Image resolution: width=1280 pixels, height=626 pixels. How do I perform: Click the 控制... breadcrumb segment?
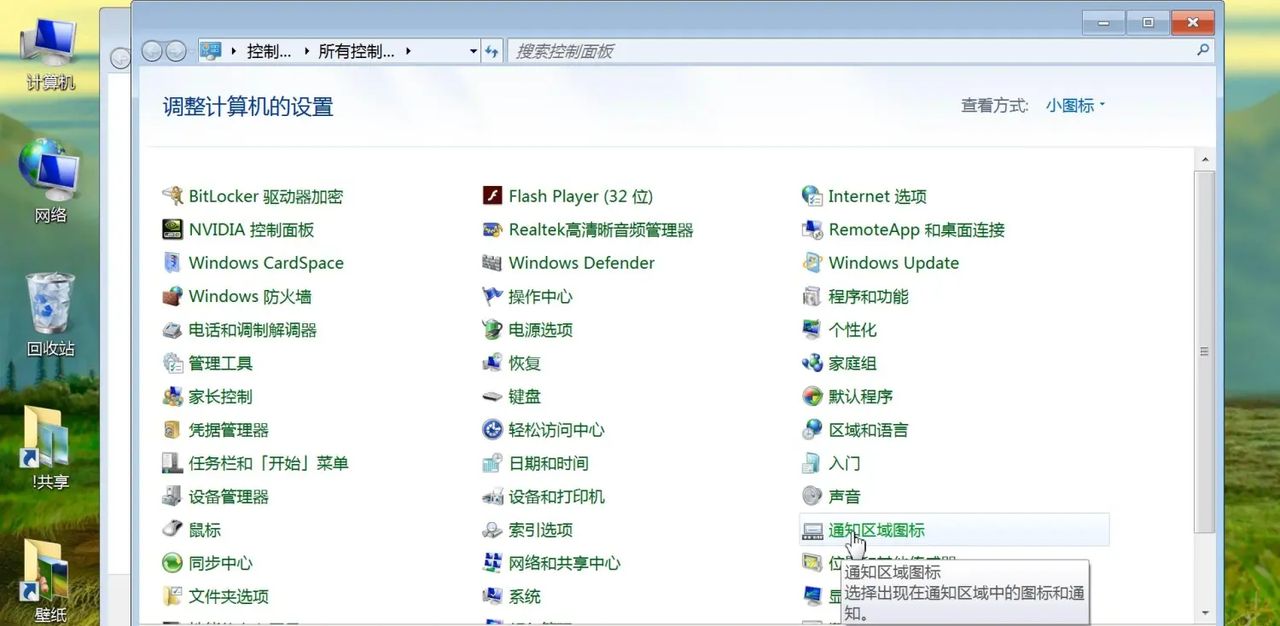click(269, 51)
